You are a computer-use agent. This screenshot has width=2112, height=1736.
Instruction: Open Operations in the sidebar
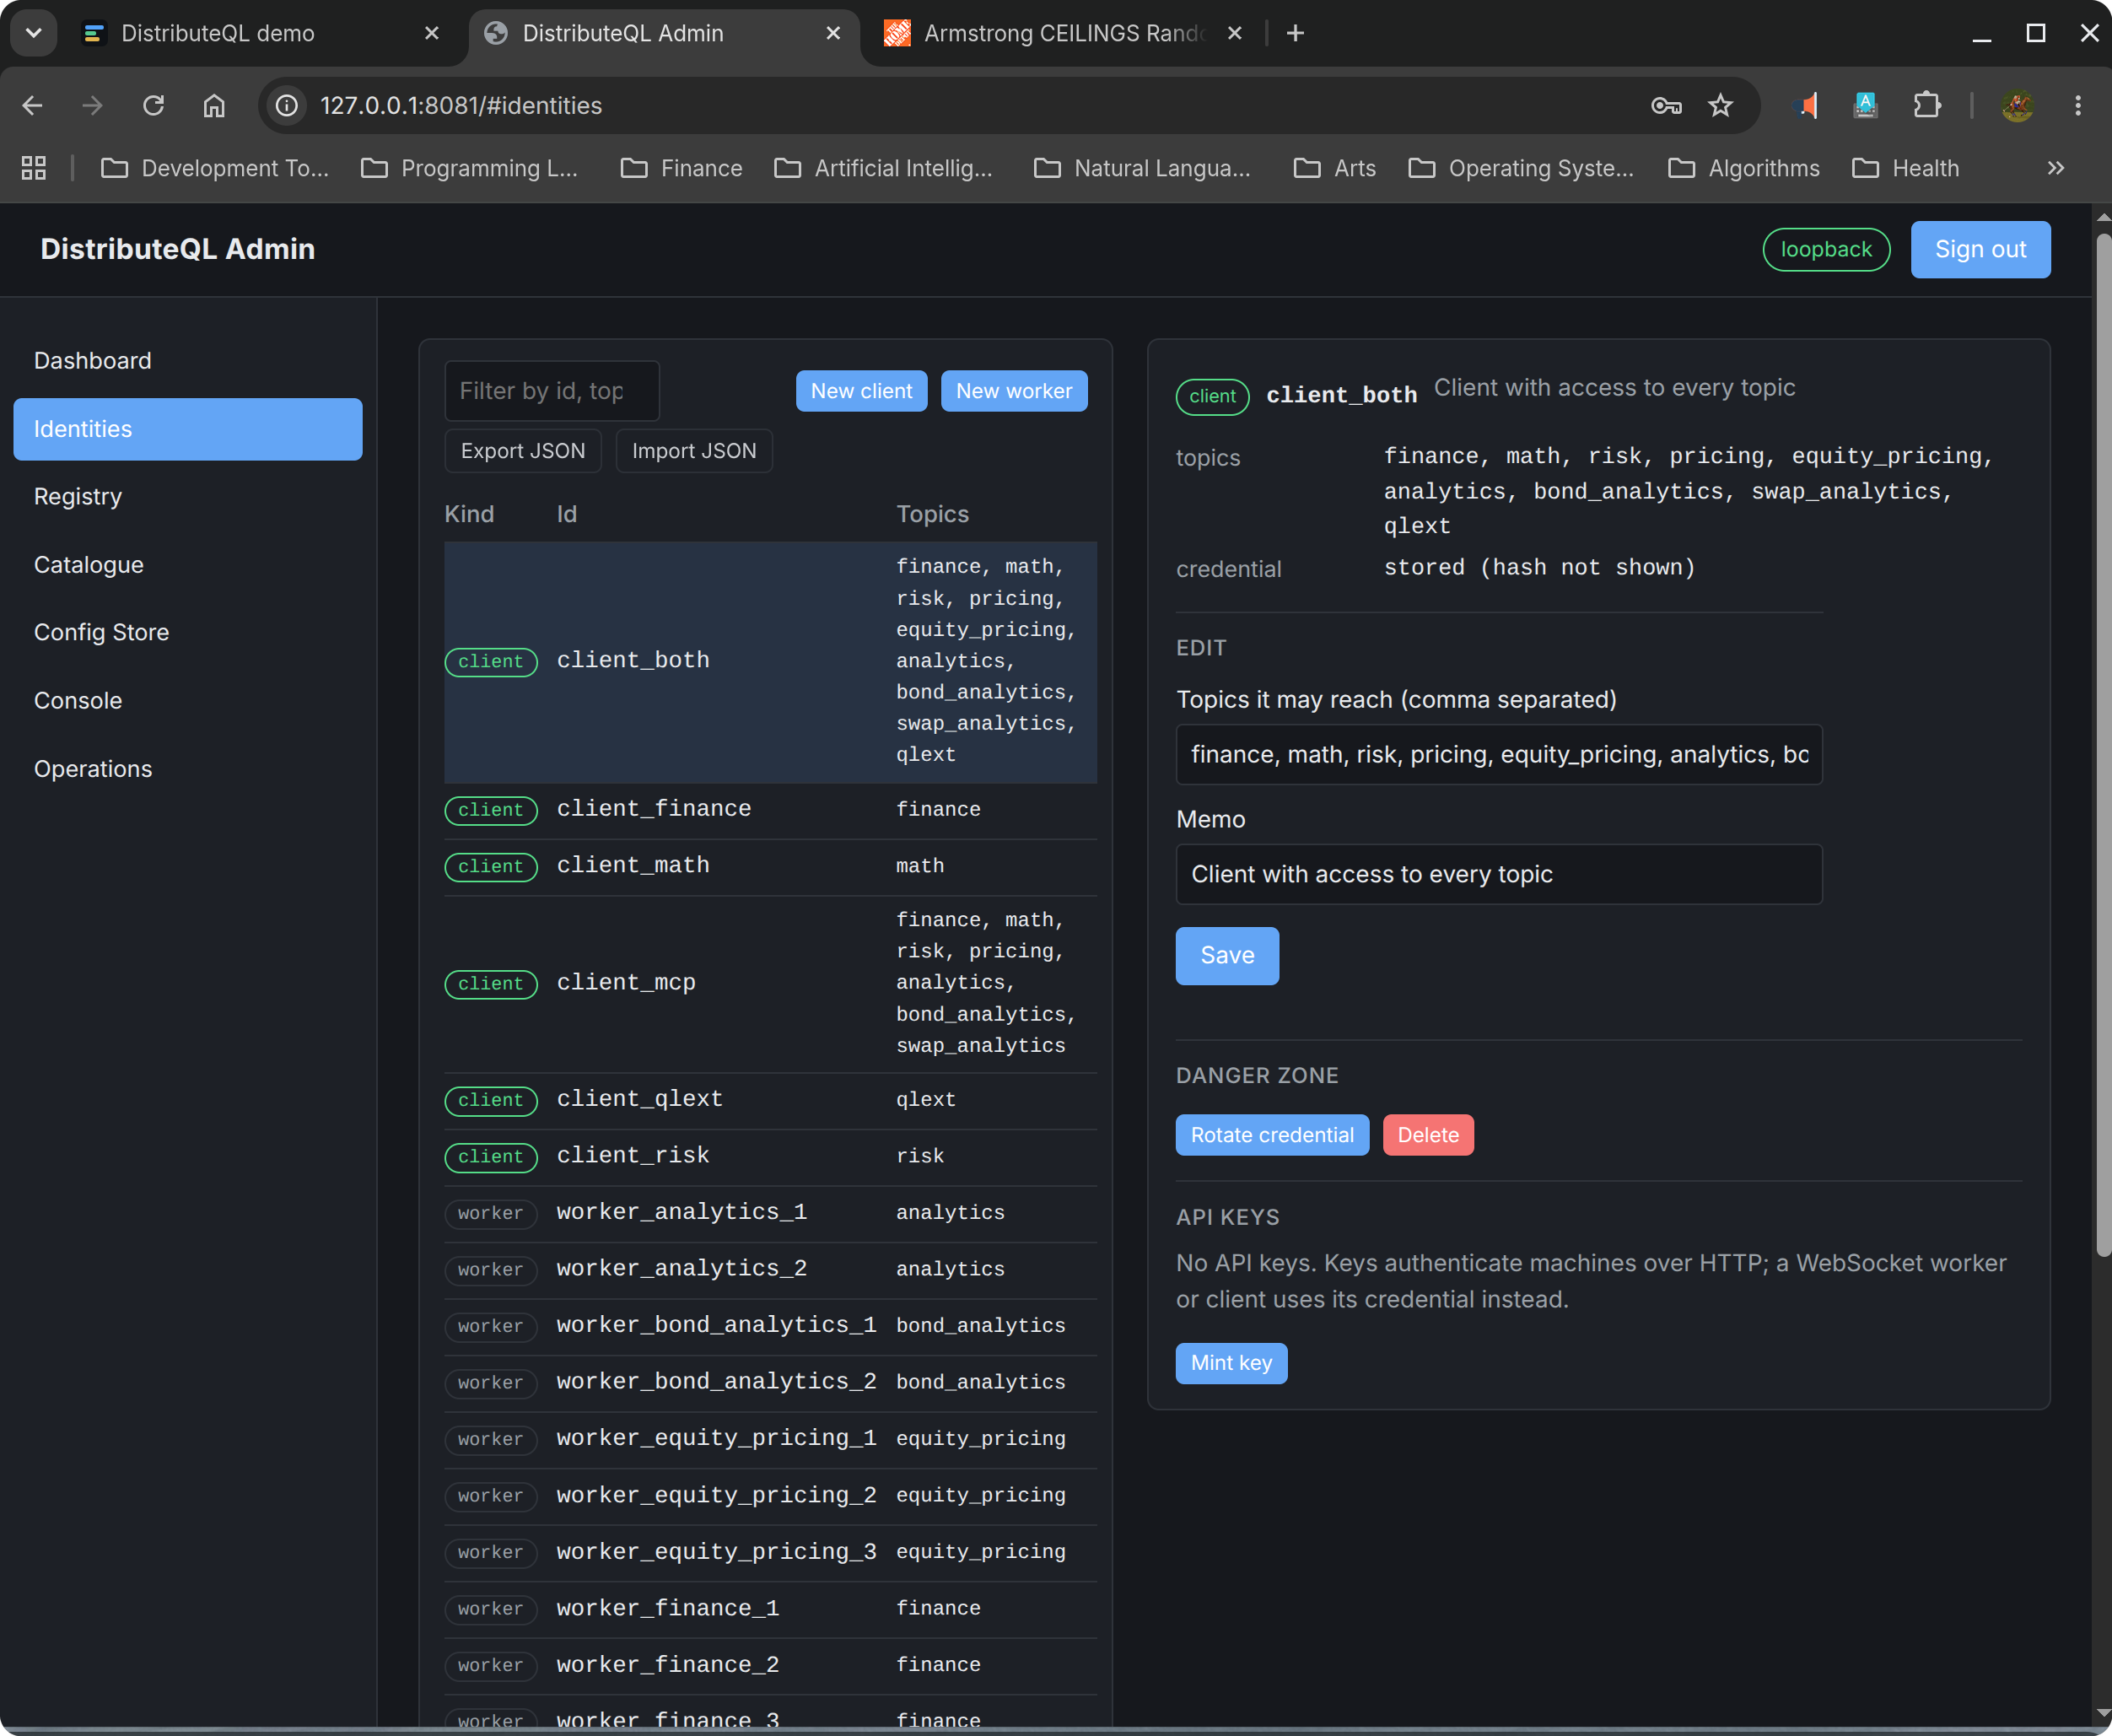click(188, 769)
